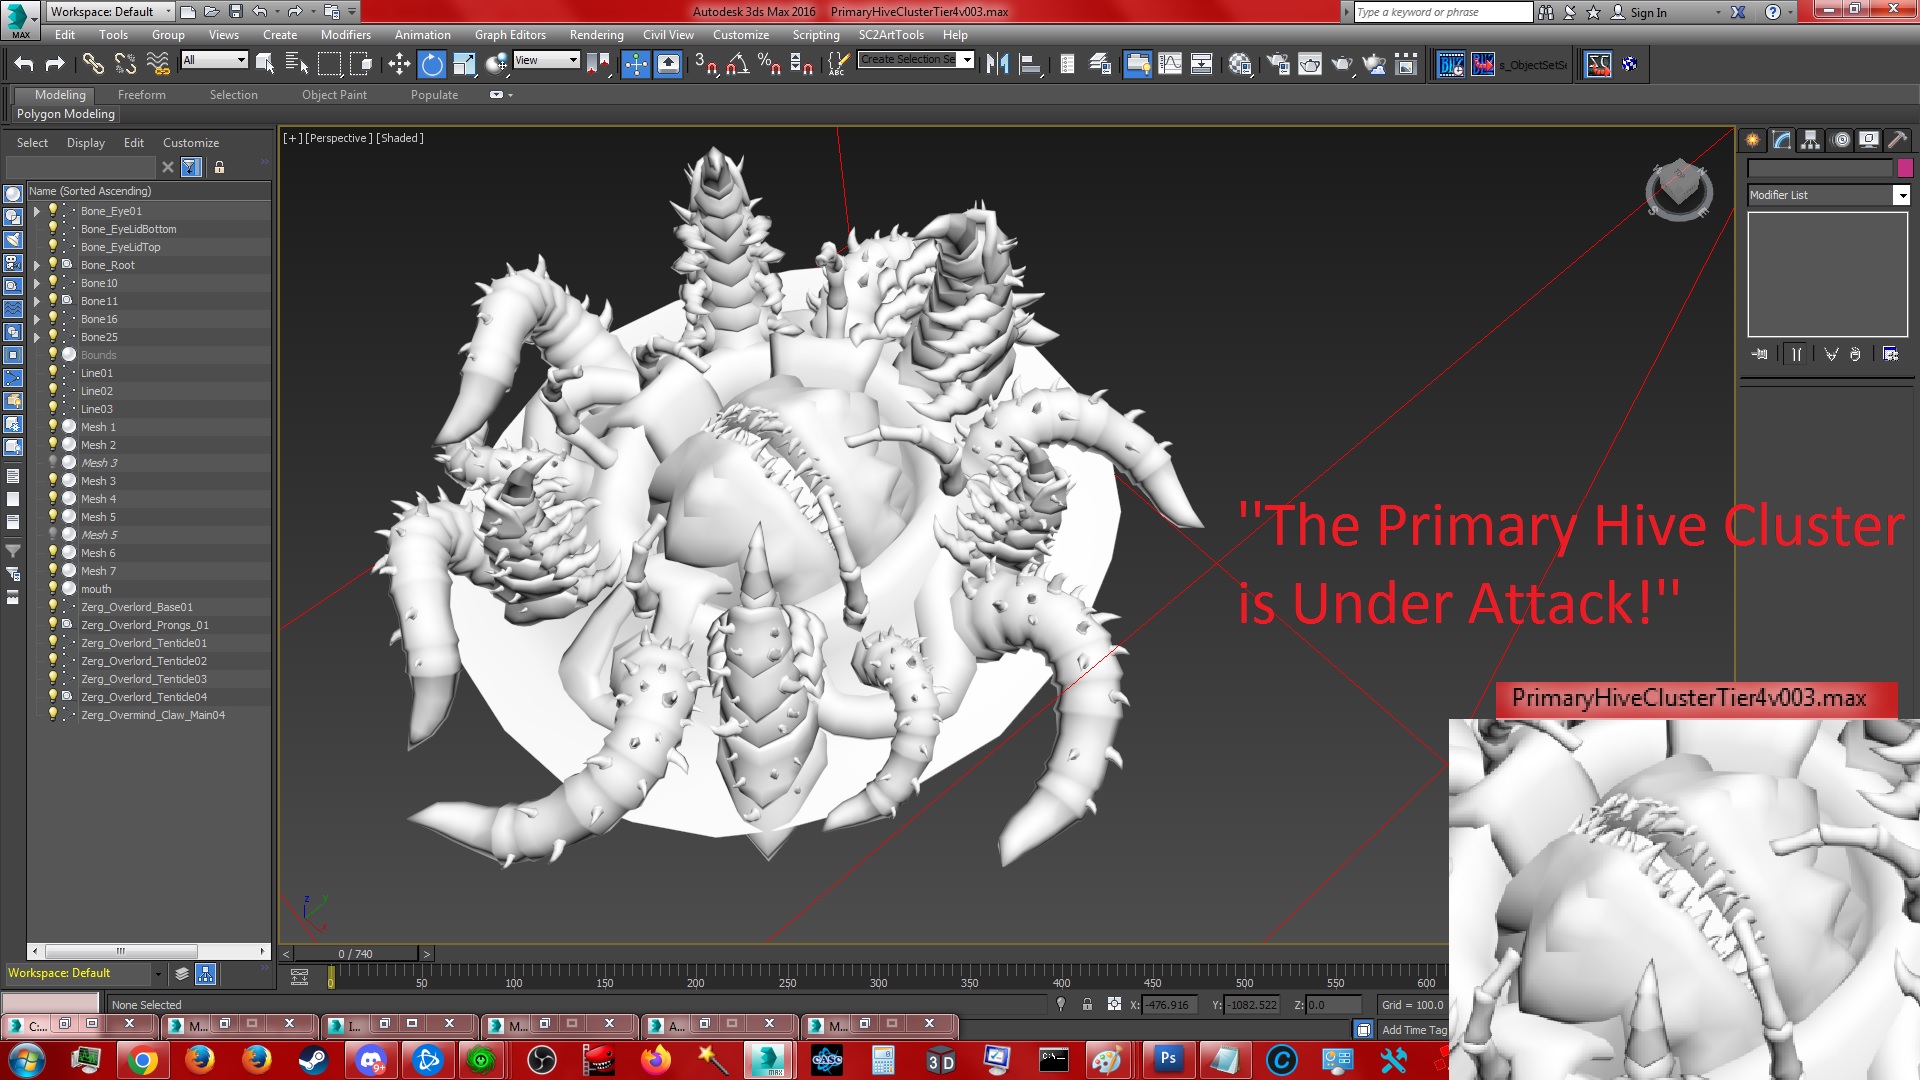Open the reference coordinate View dropdown

click(x=546, y=60)
